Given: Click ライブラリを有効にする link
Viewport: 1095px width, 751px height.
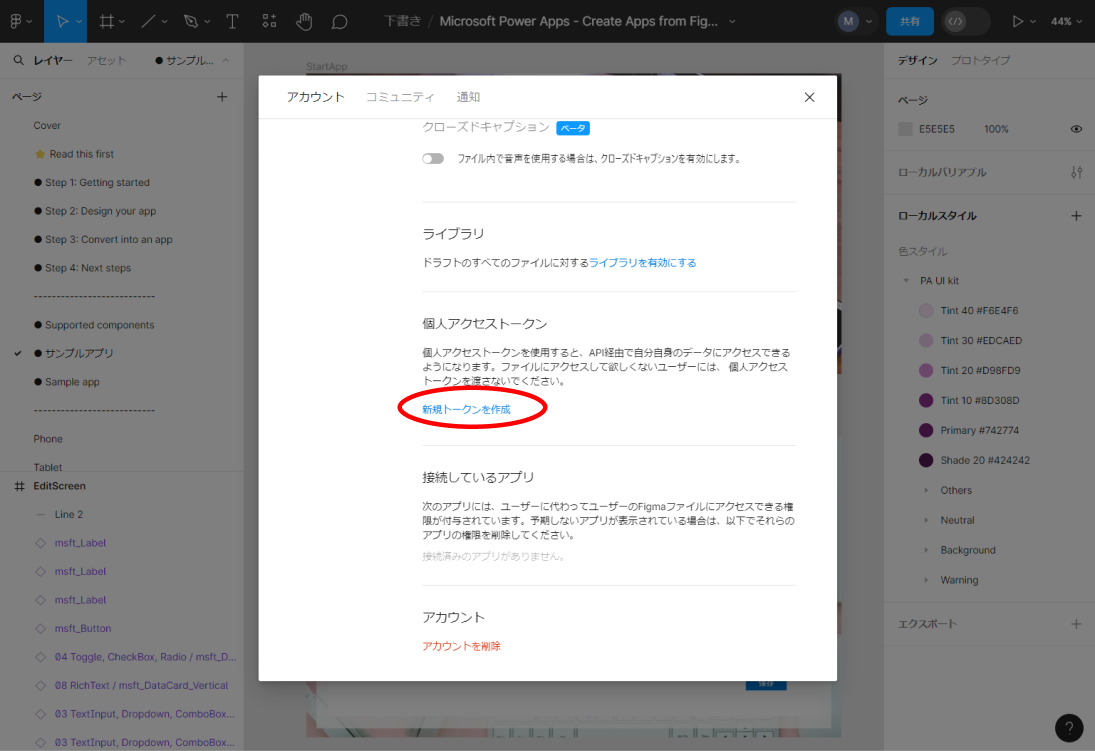Looking at the screenshot, I should (642, 263).
